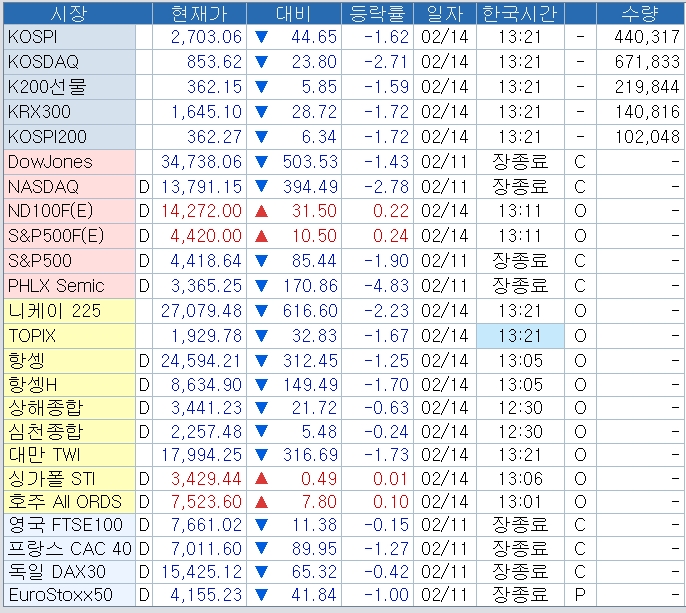
Task: Click the 싱가폴 STI red up-arrow indicator
Action: (261, 479)
